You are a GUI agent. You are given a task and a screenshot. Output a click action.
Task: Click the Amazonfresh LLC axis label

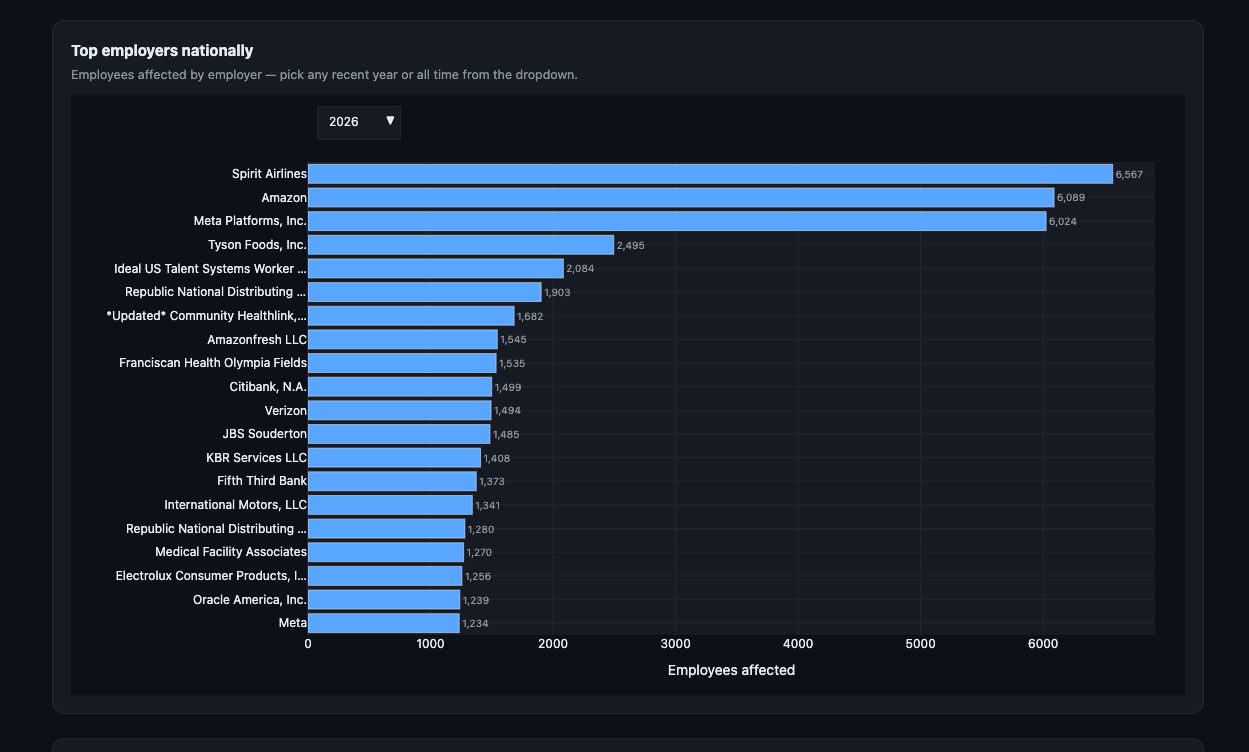(x=257, y=340)
